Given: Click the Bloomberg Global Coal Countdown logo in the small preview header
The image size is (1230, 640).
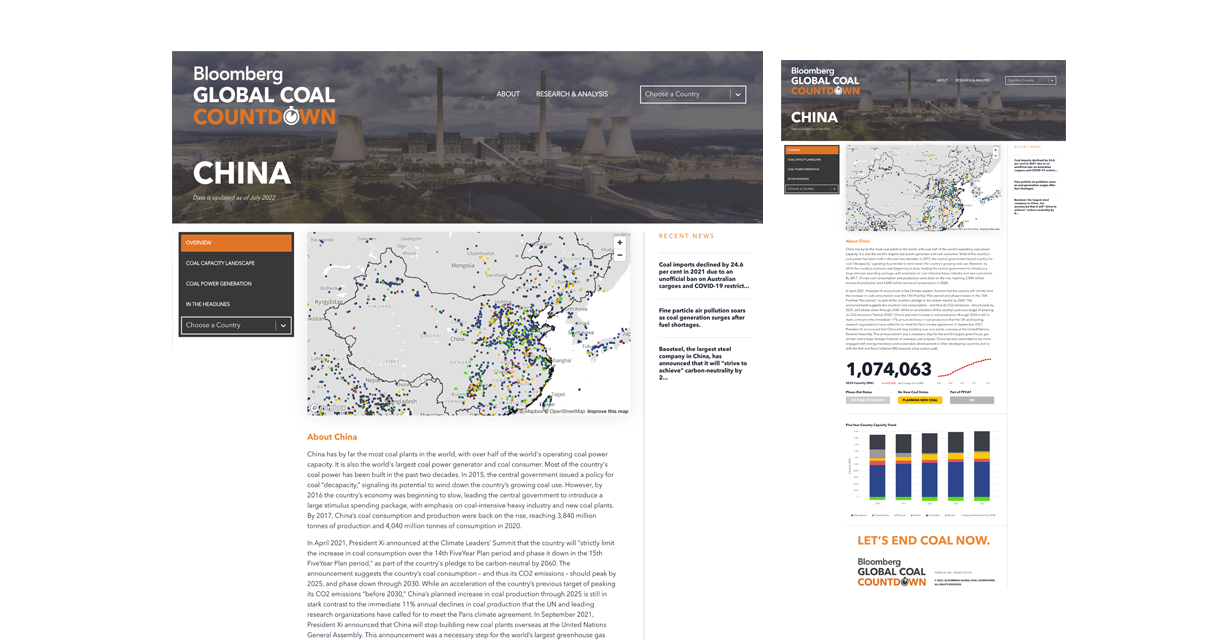Looking at the screenshot, I should click(825, 81).
